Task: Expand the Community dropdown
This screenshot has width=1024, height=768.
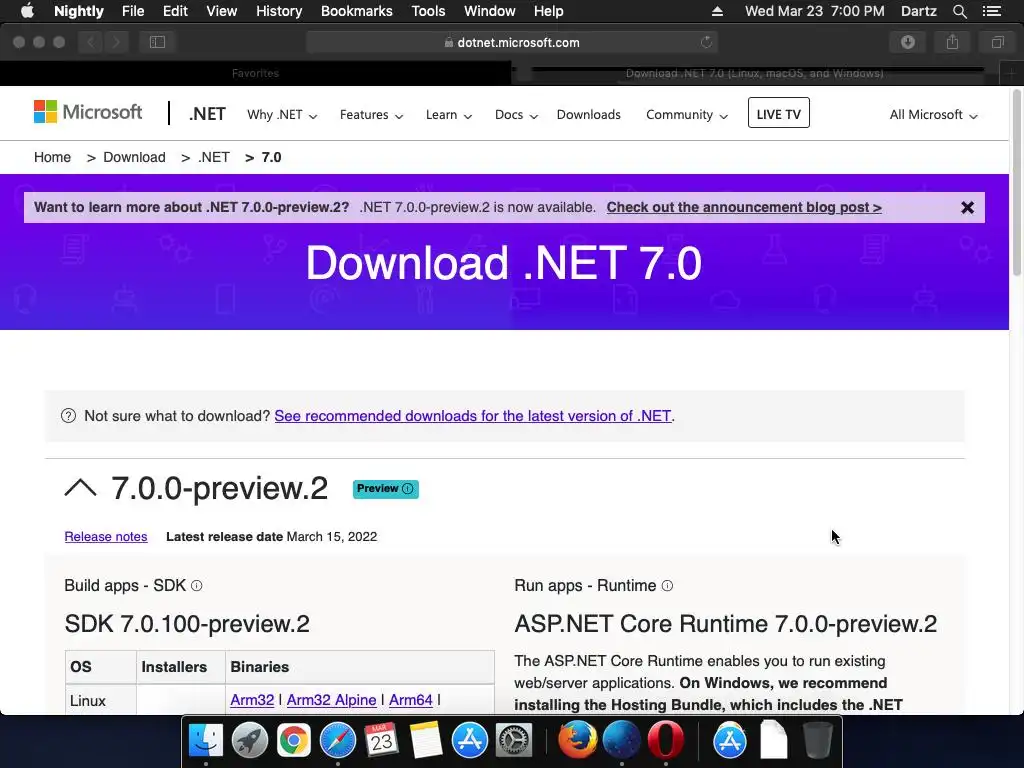Action: point(686,115)
